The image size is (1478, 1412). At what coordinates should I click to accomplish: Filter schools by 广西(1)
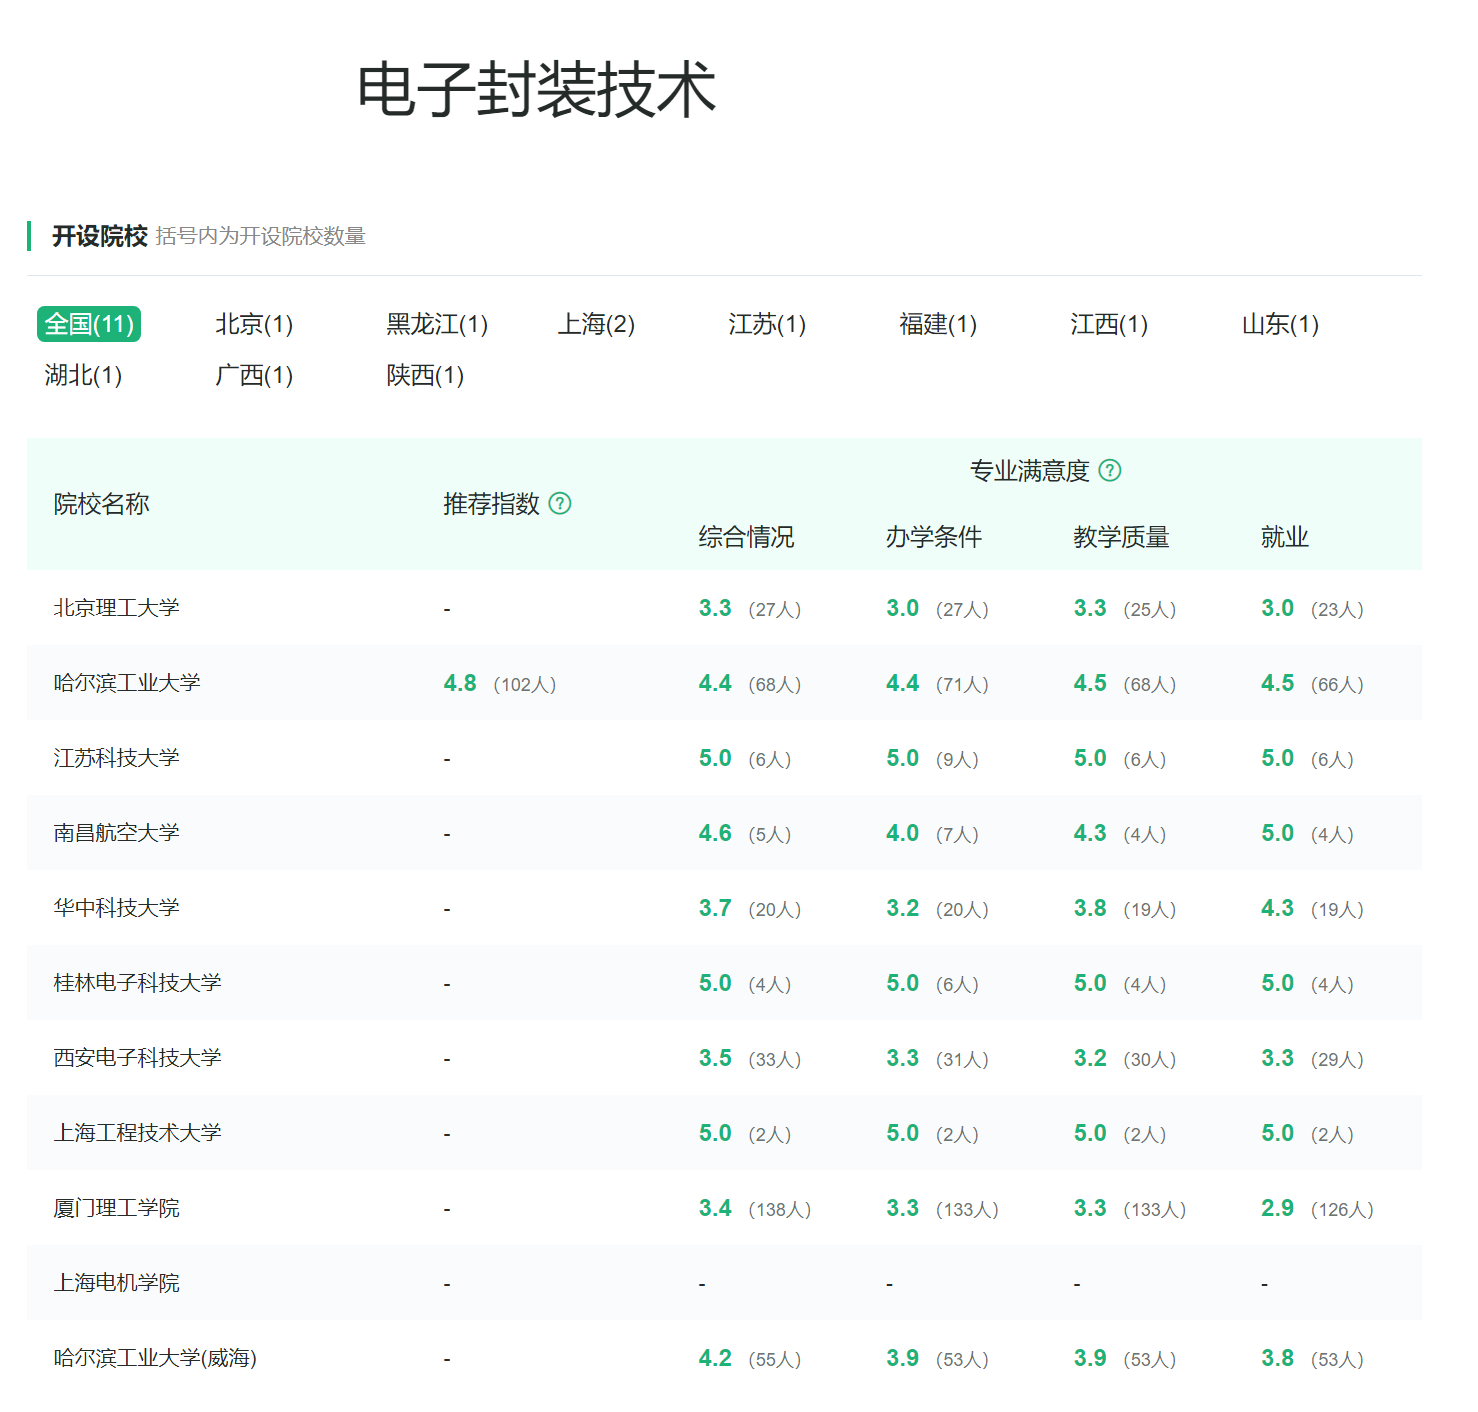click(253, 375)
